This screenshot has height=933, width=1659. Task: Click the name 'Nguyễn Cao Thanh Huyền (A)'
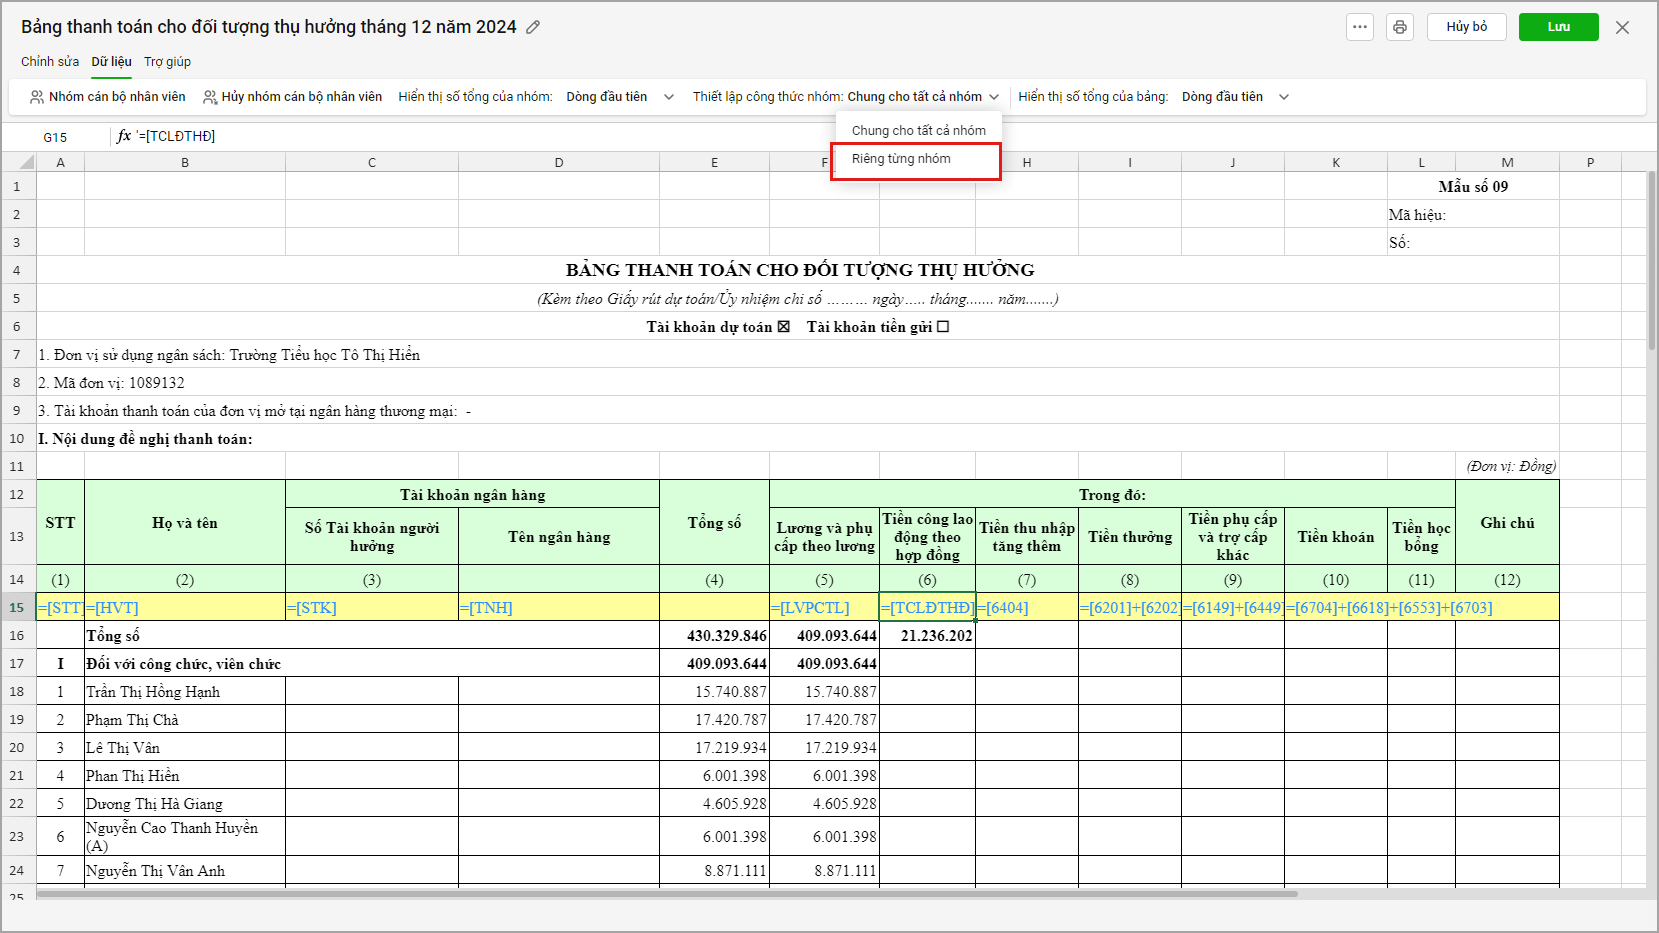(x=172, y=836)
